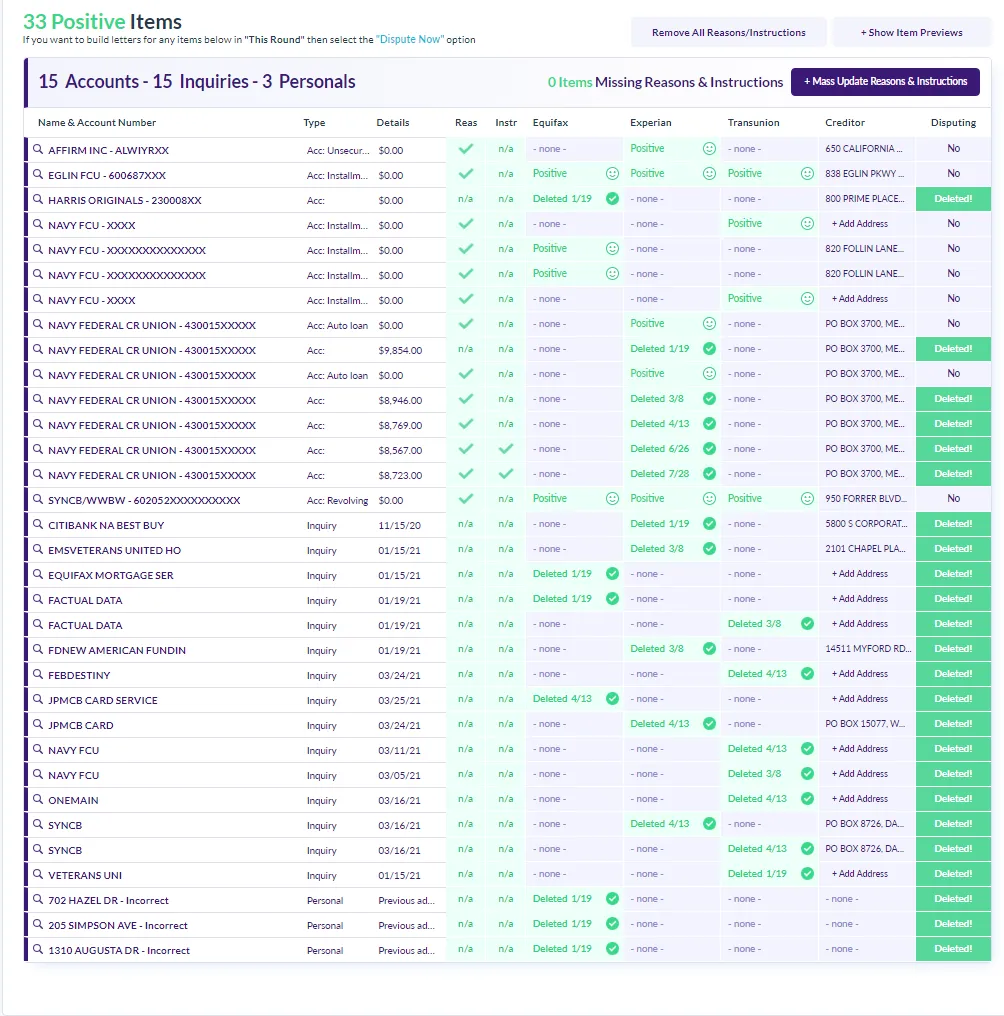
Task: Open magnifier for EQUIFAX MORTGAGE SER inquiry
Action: click(38, 575)
